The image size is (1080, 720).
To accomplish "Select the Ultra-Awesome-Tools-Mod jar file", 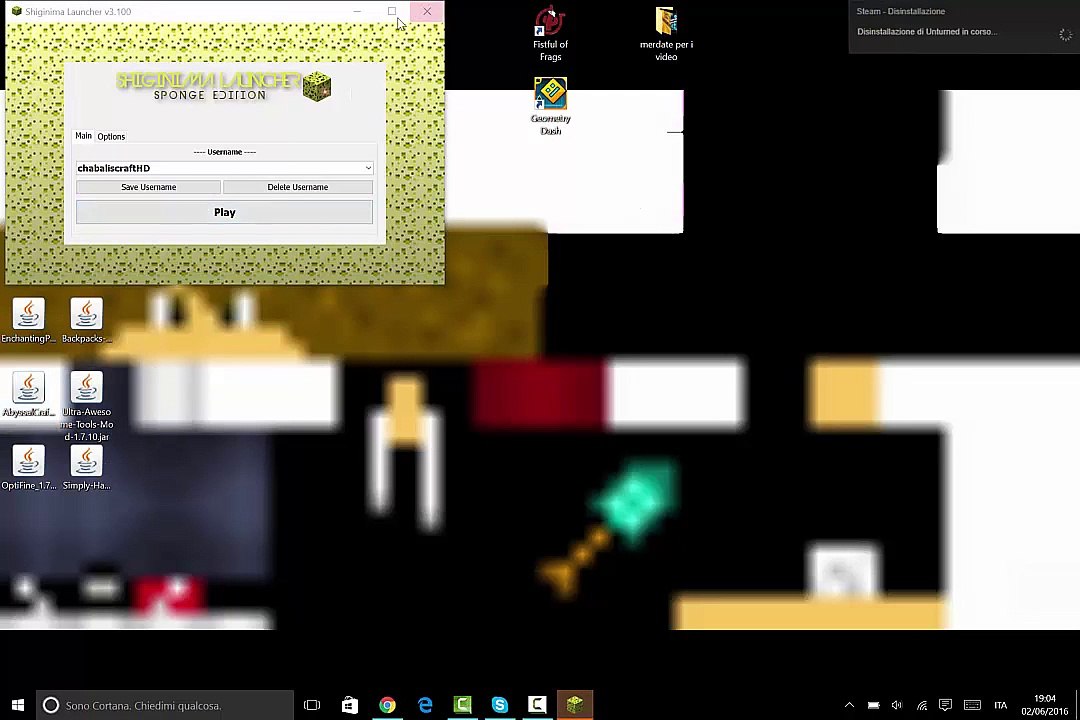I will pos(86,406).
